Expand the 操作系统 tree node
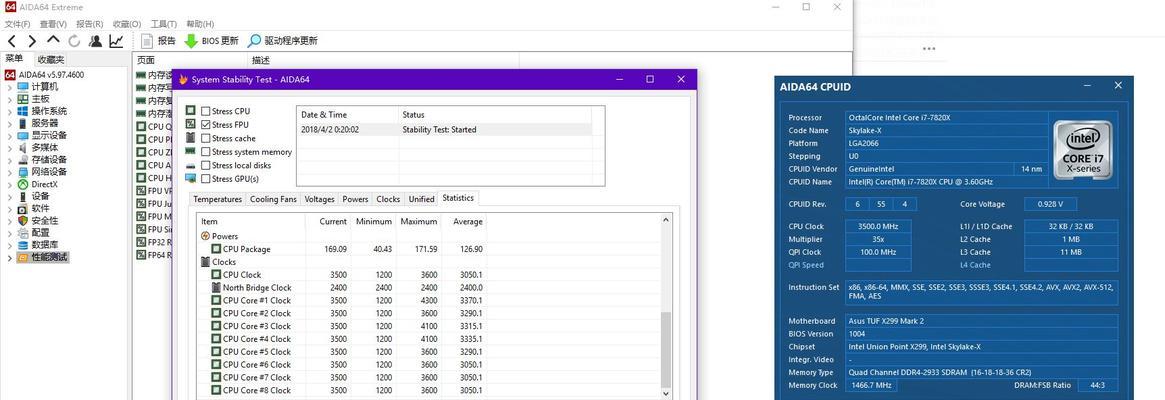The width and height of the screenshot is (1165, 400). 10,112
